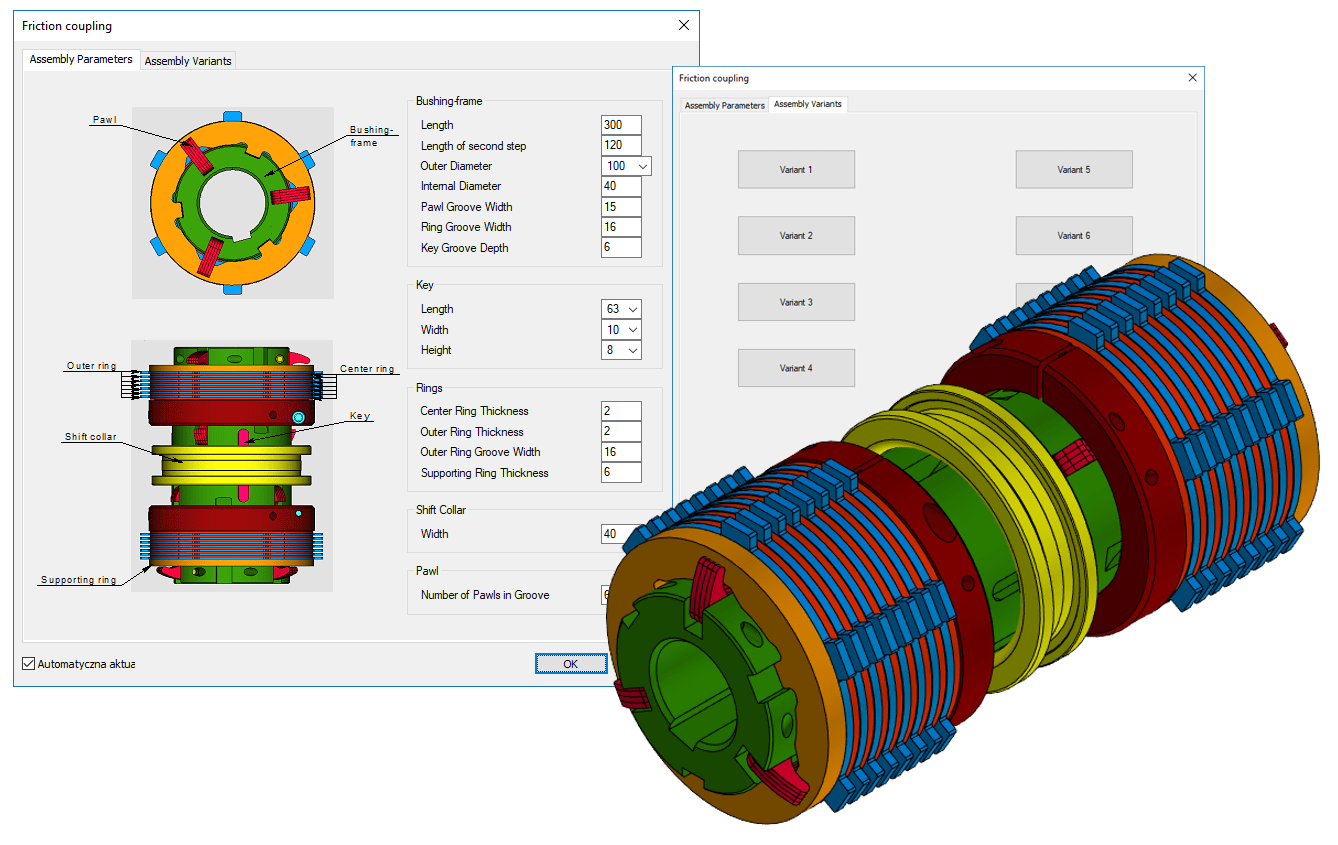Image resolution: width=1338 pixels, height=845 pixels.
Task: Select Variant 6
Action: point(1074,235)
